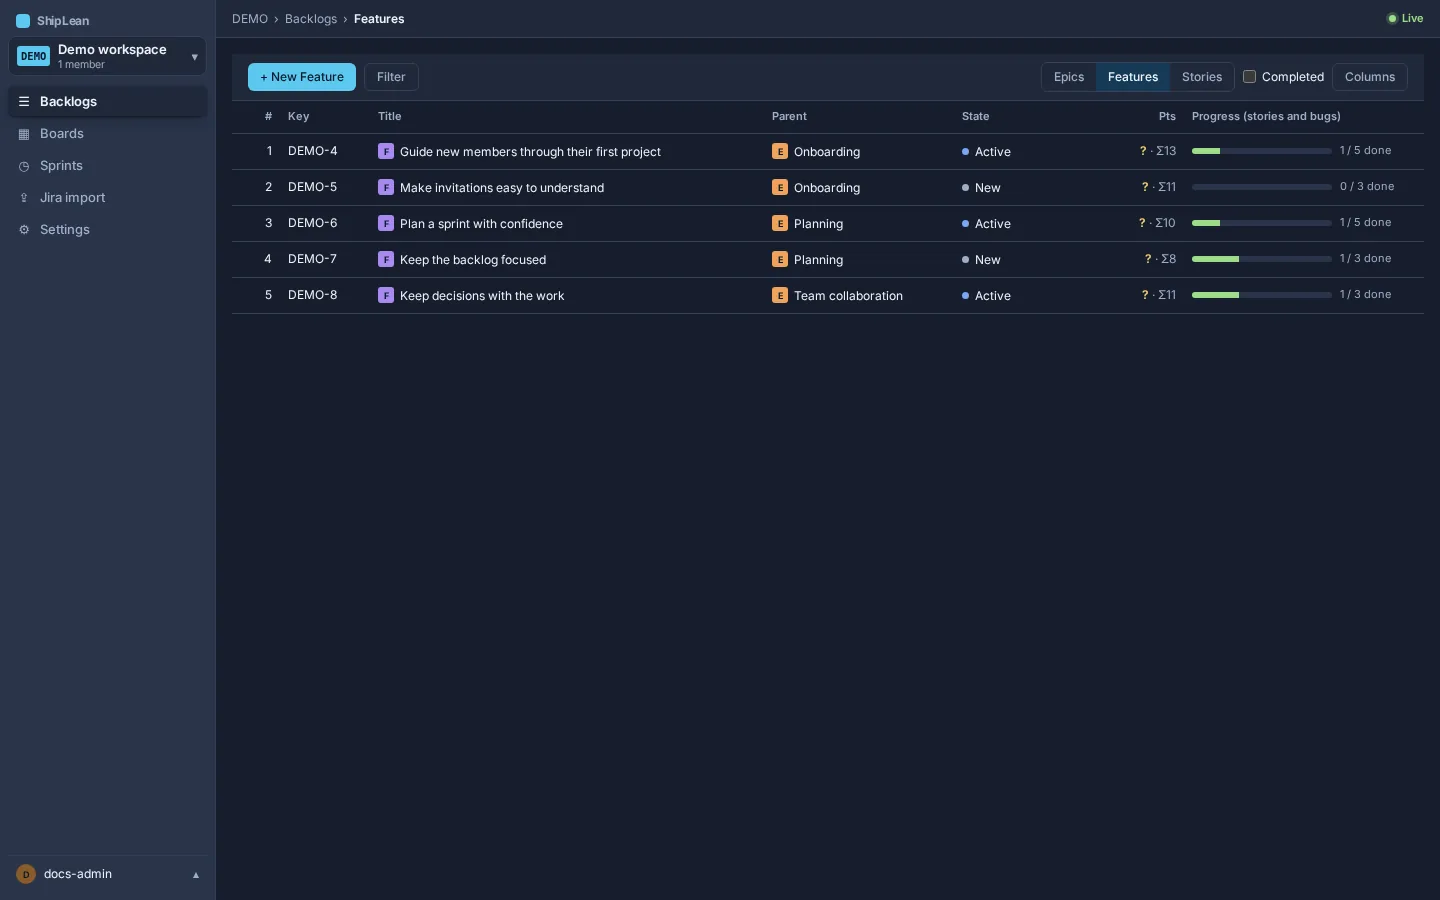This screenshot has height=900, width=1440.
Task: Click the Active state of DEMO-6
Action: click(986, 224)
